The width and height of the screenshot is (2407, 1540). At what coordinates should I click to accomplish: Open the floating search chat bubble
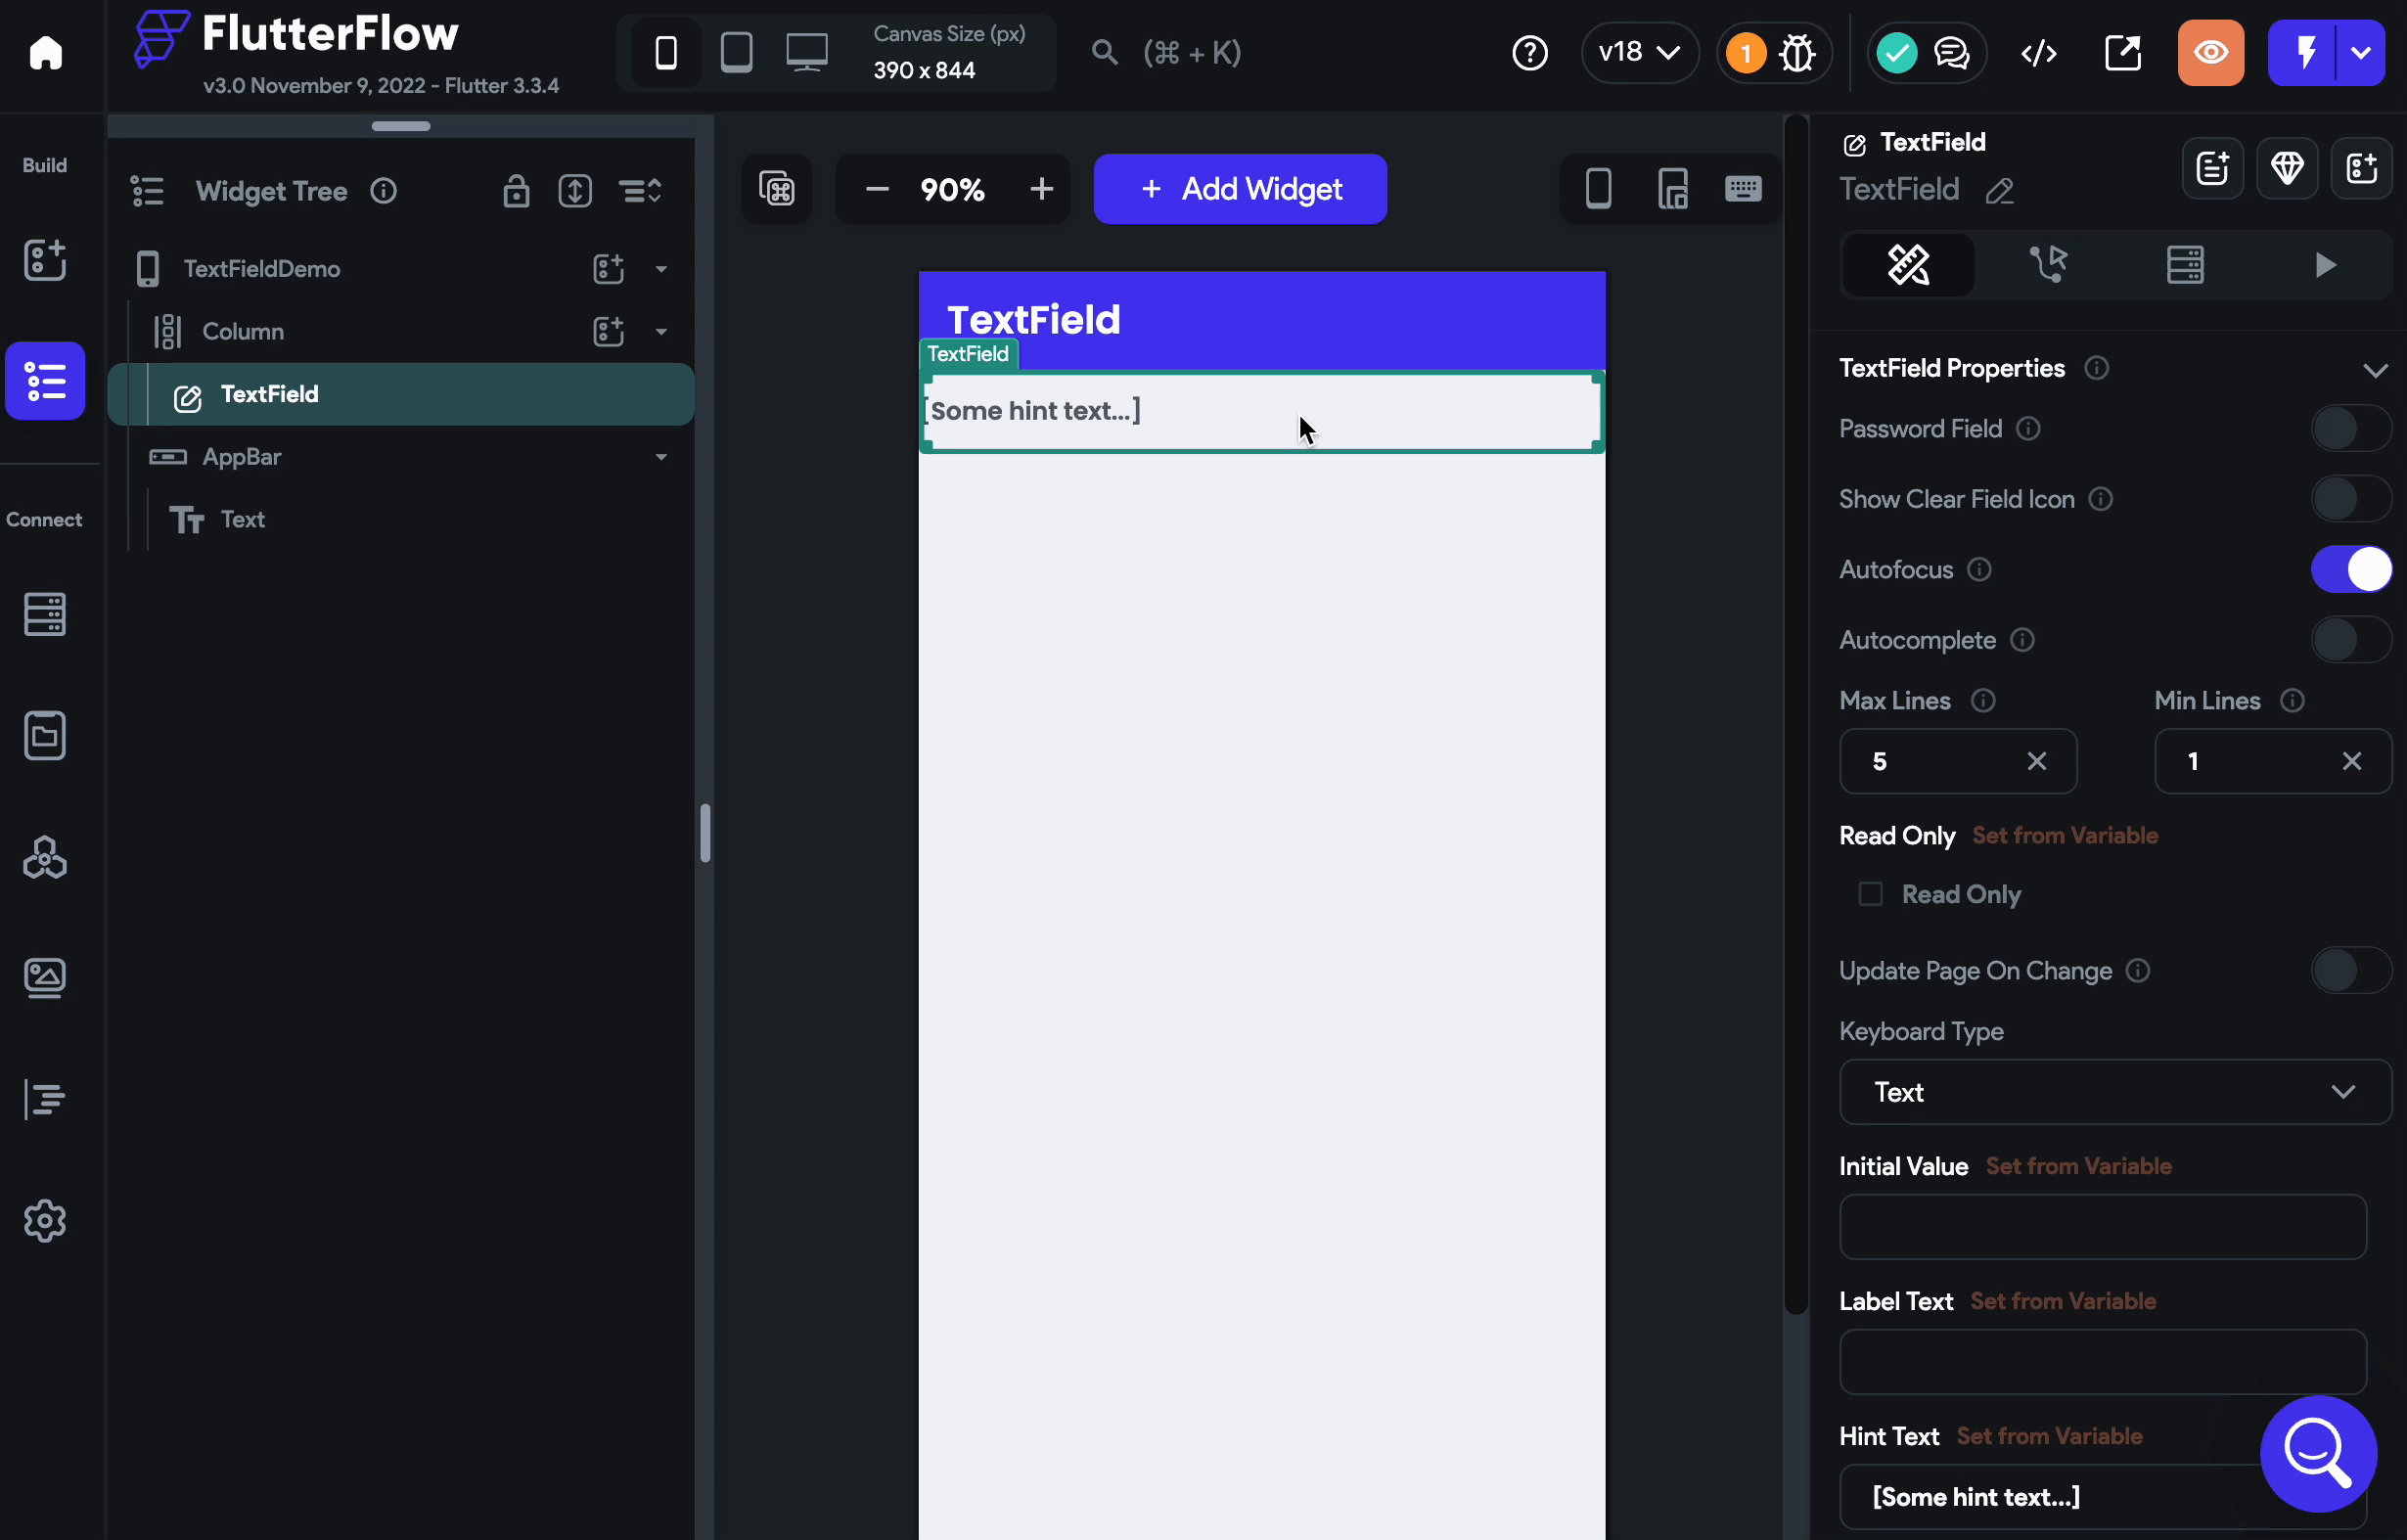coord(2318,1453)
